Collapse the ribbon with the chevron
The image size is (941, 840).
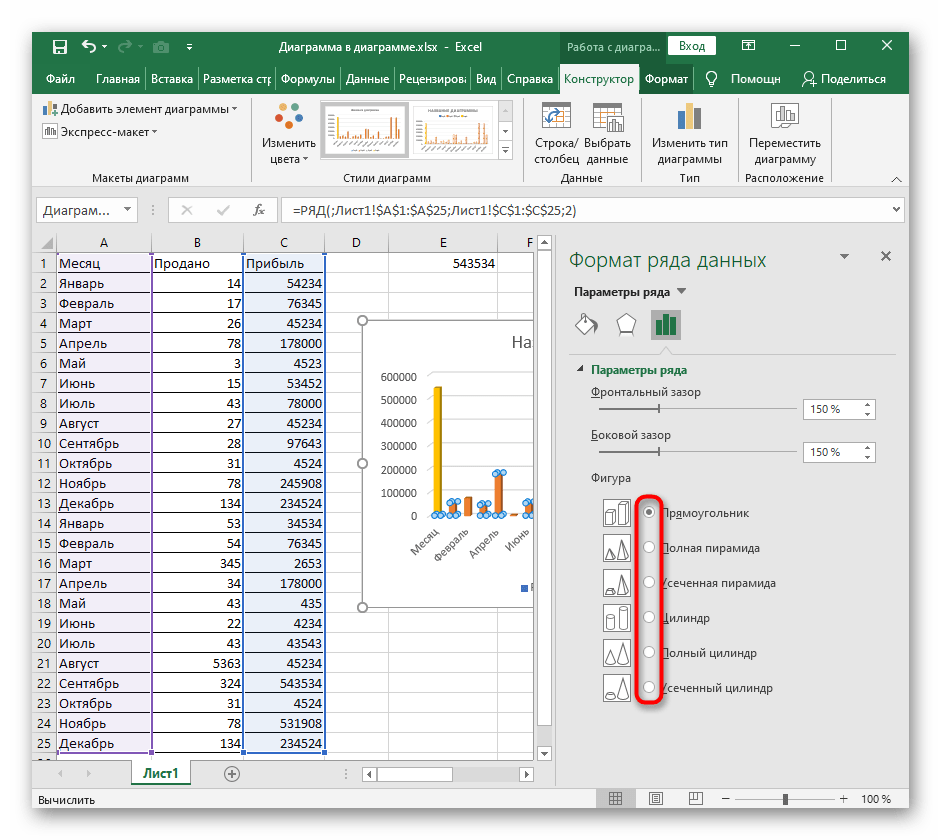(x=896, y=179)
